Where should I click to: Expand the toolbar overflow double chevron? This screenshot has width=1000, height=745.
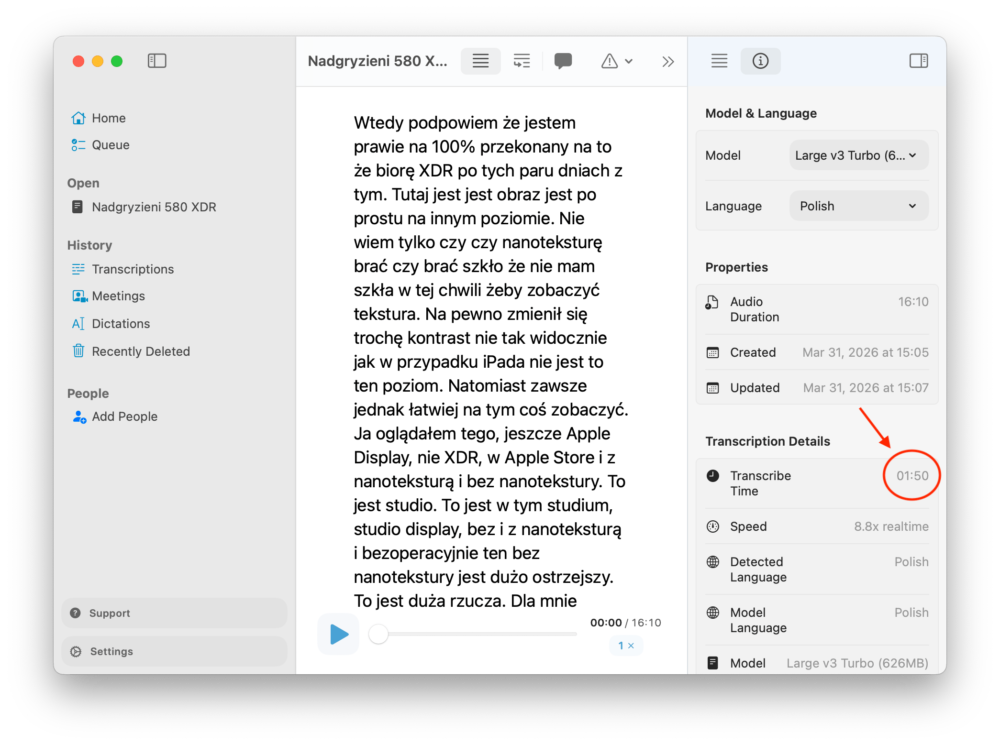[668, 61]
